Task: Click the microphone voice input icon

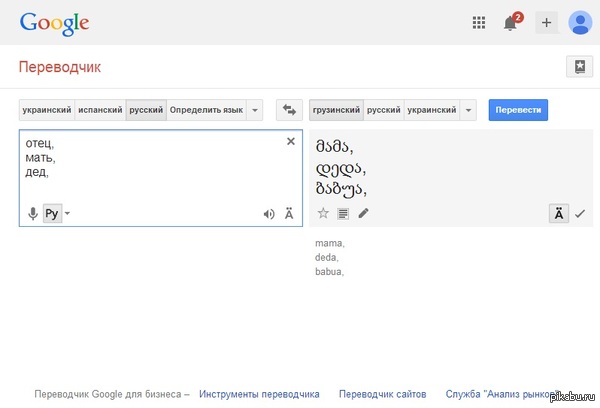Action: pyautogui.click(x=32, y=213)
